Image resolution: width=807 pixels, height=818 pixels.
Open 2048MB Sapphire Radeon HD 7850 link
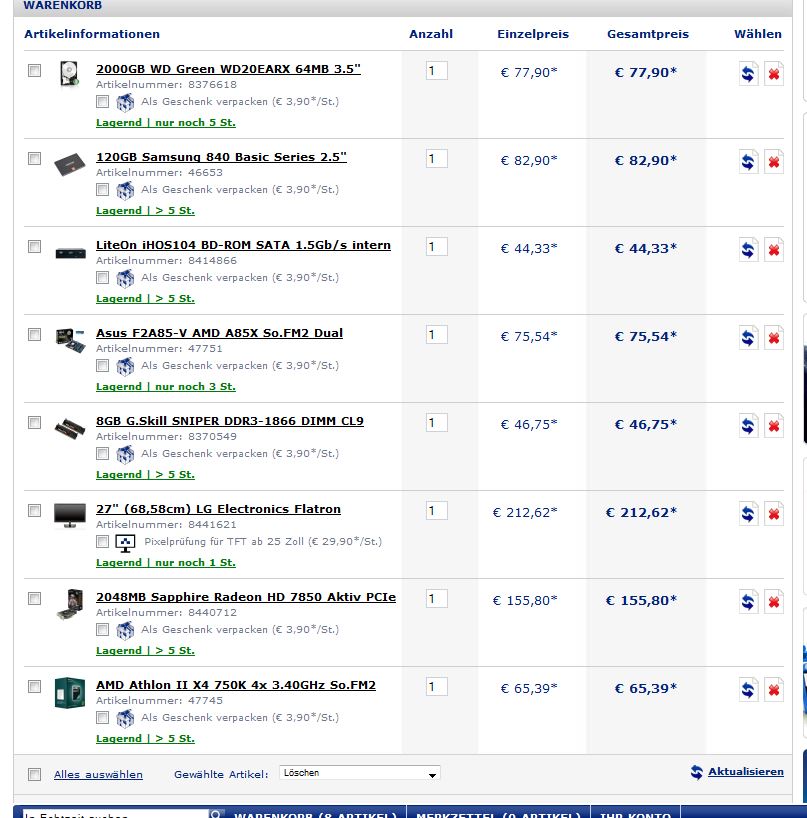pyautogui.click(x=246, y=597)
